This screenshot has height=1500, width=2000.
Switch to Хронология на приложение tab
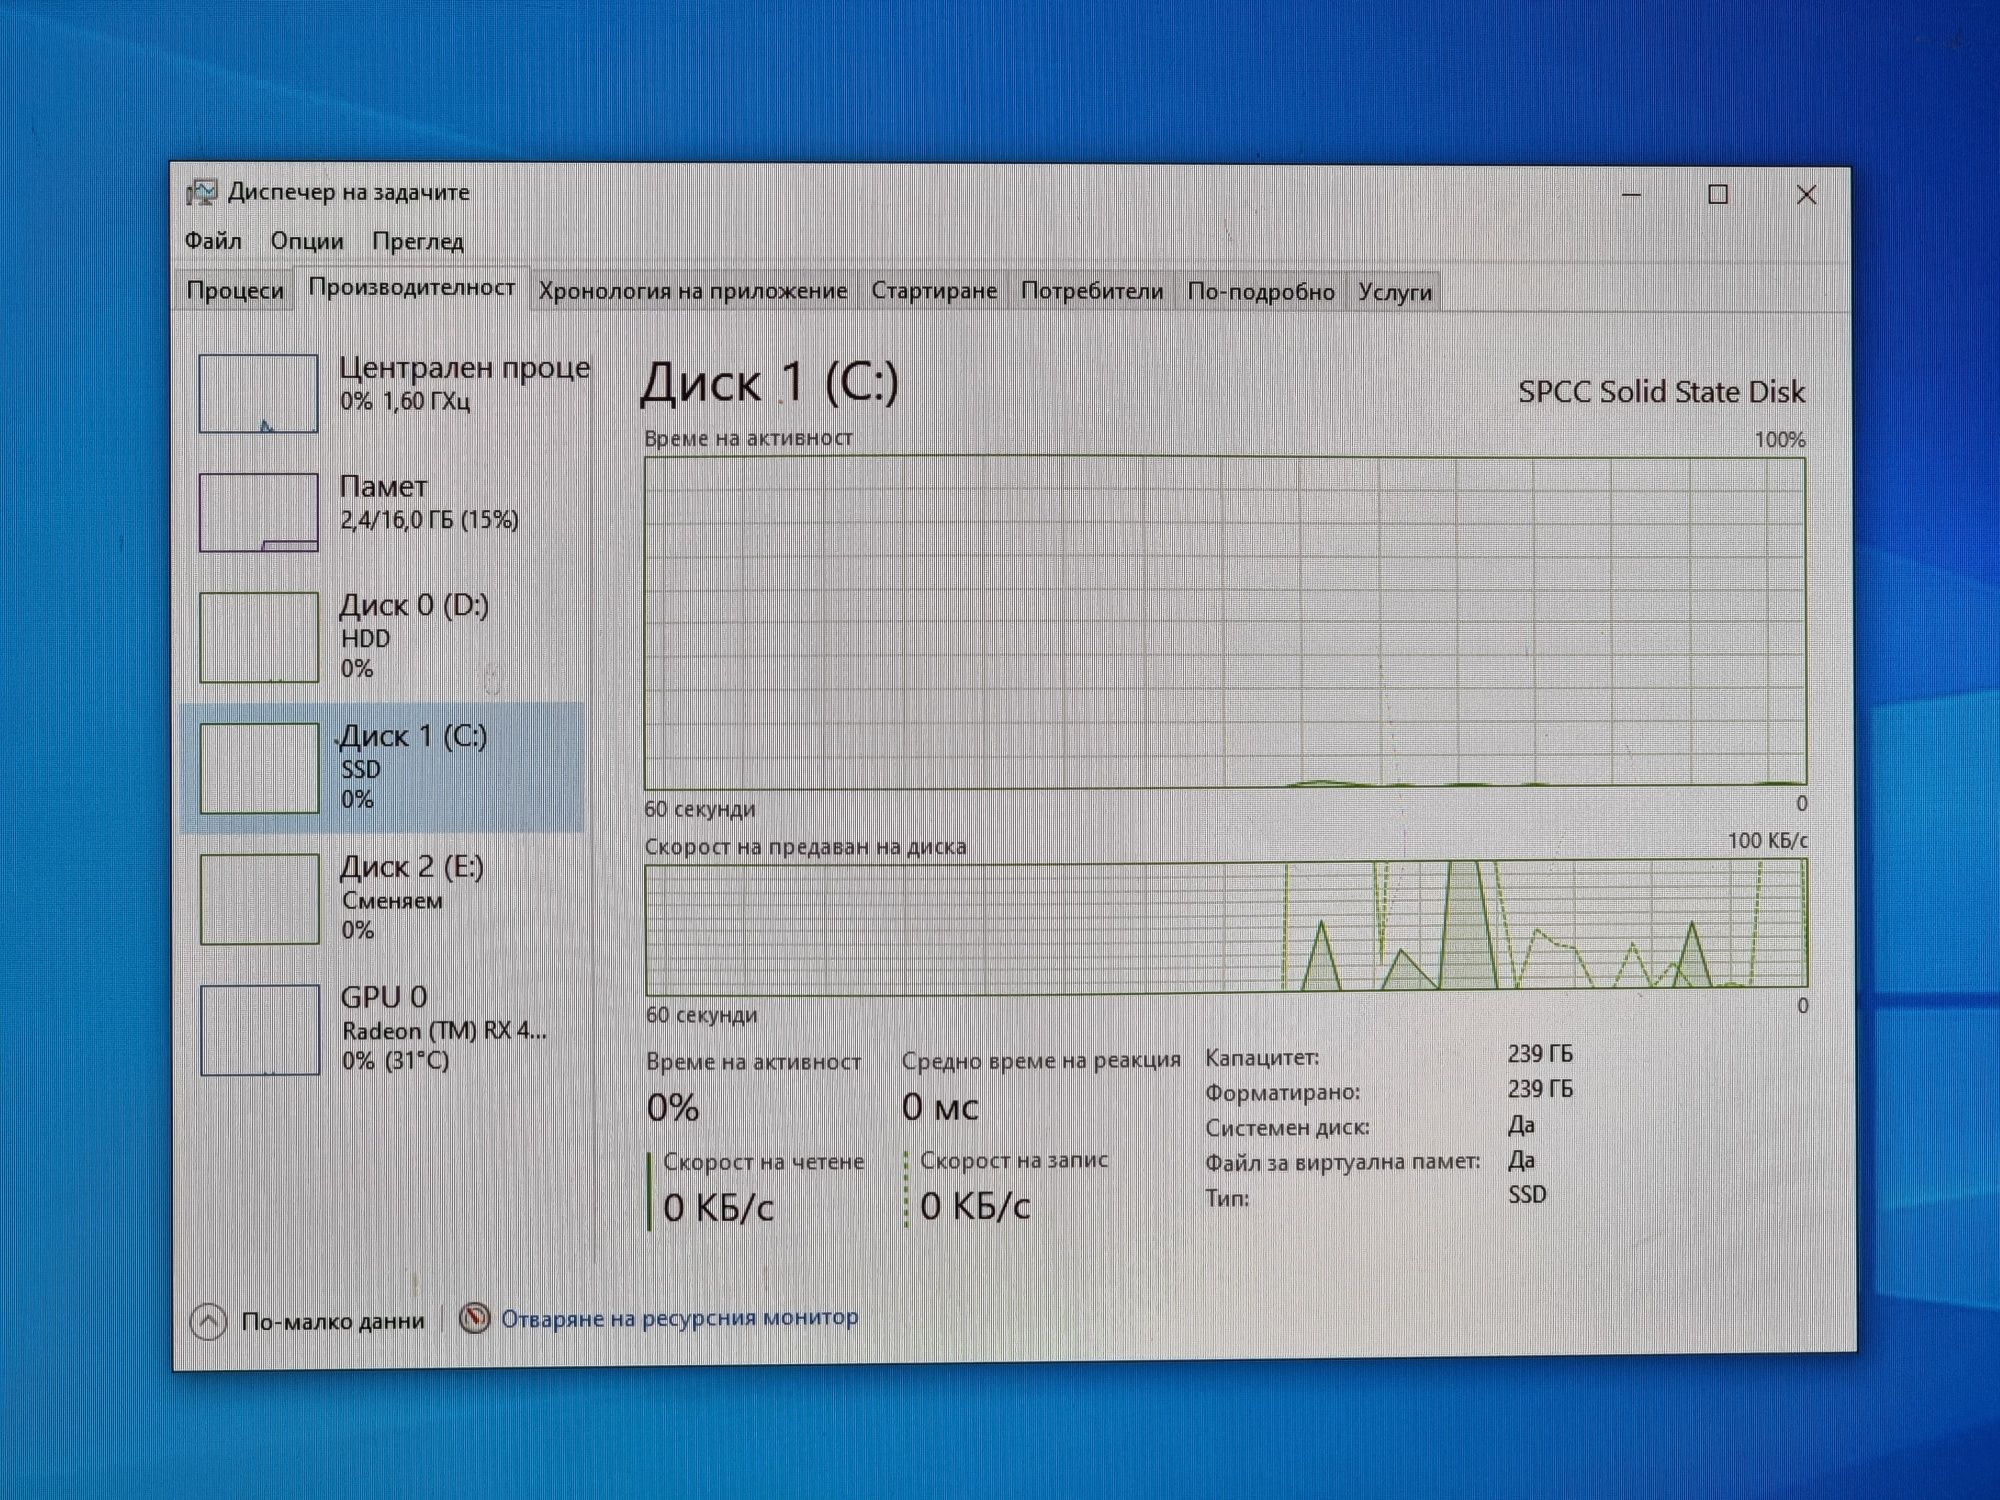coord(693,291)
